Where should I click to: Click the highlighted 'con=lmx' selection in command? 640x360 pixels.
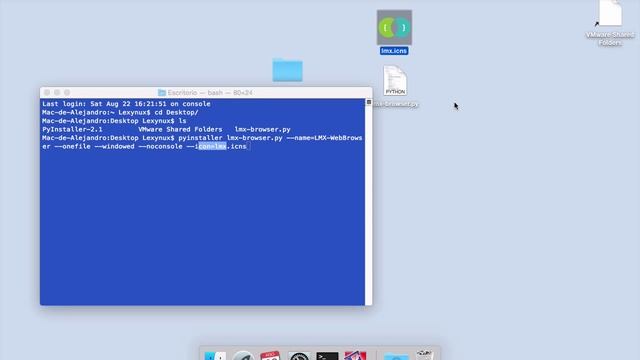coord(212,147)
